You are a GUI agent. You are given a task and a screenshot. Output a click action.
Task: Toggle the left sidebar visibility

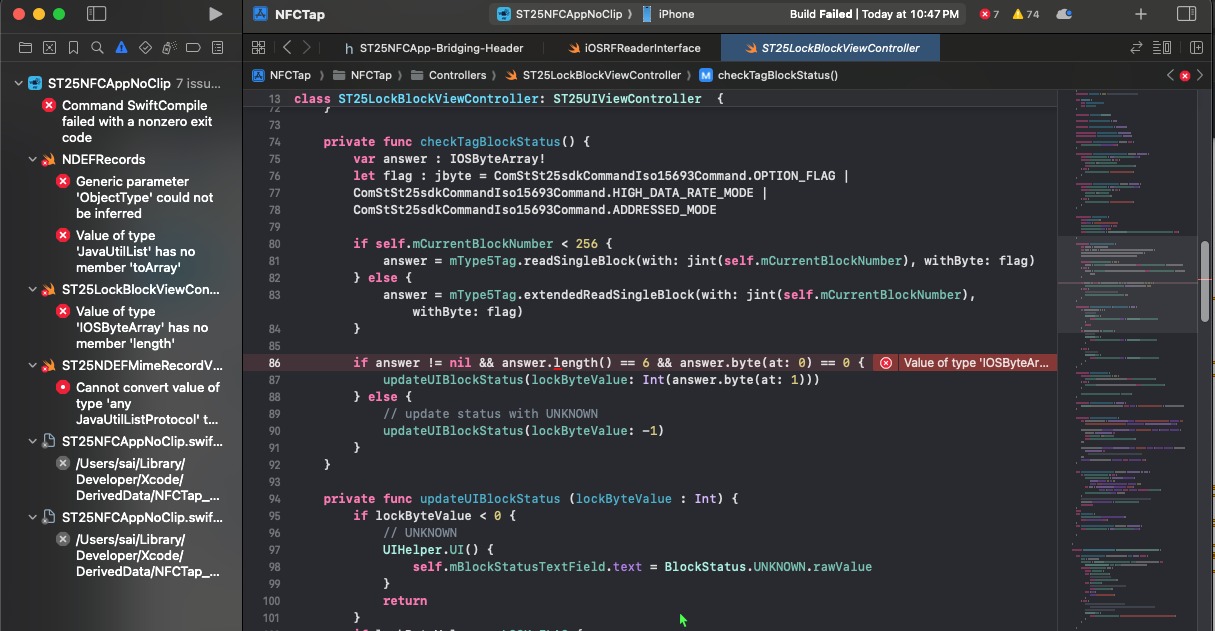click(x=97, y=14)
